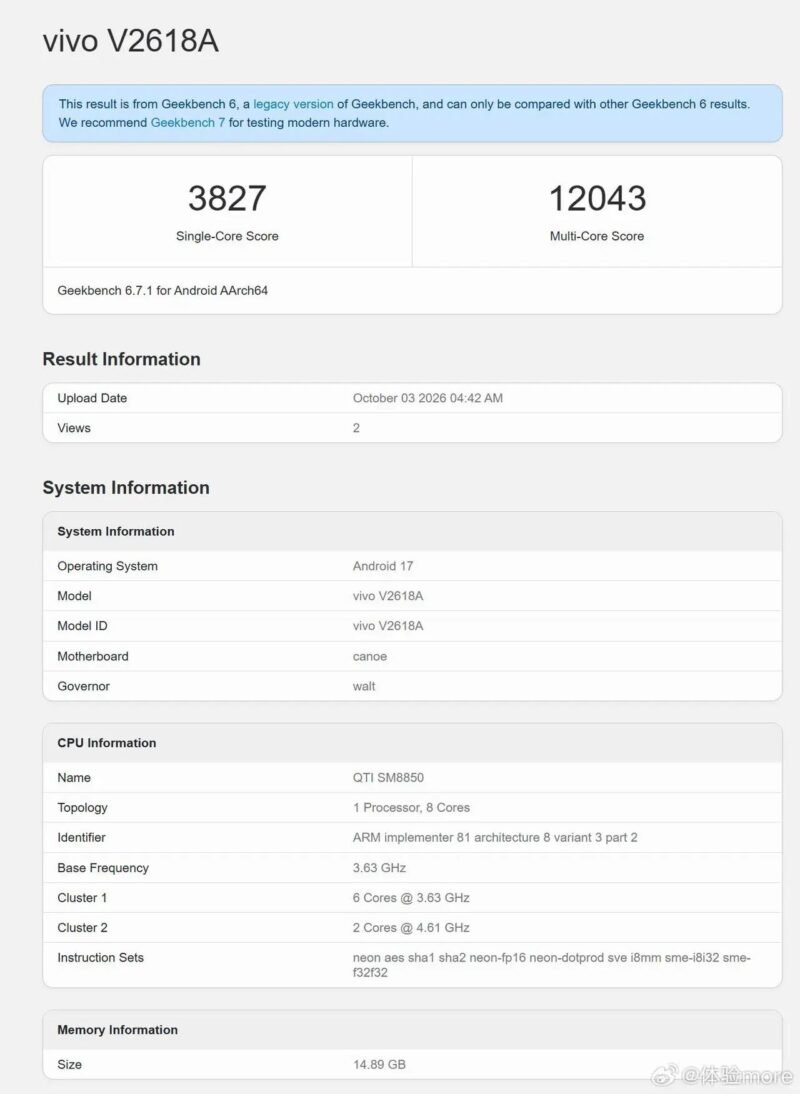
Task: Select the memory size 14.89 GB
Action: (379, 1065)
